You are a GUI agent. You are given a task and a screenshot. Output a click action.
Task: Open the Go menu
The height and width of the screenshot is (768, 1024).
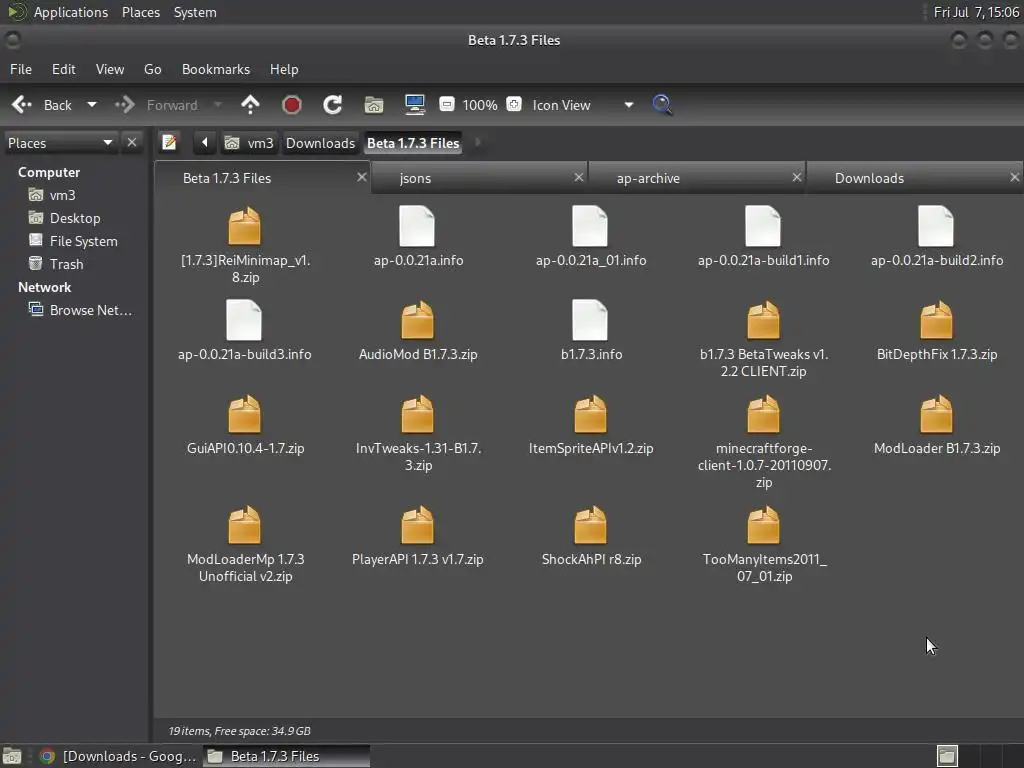coord(152,69)
